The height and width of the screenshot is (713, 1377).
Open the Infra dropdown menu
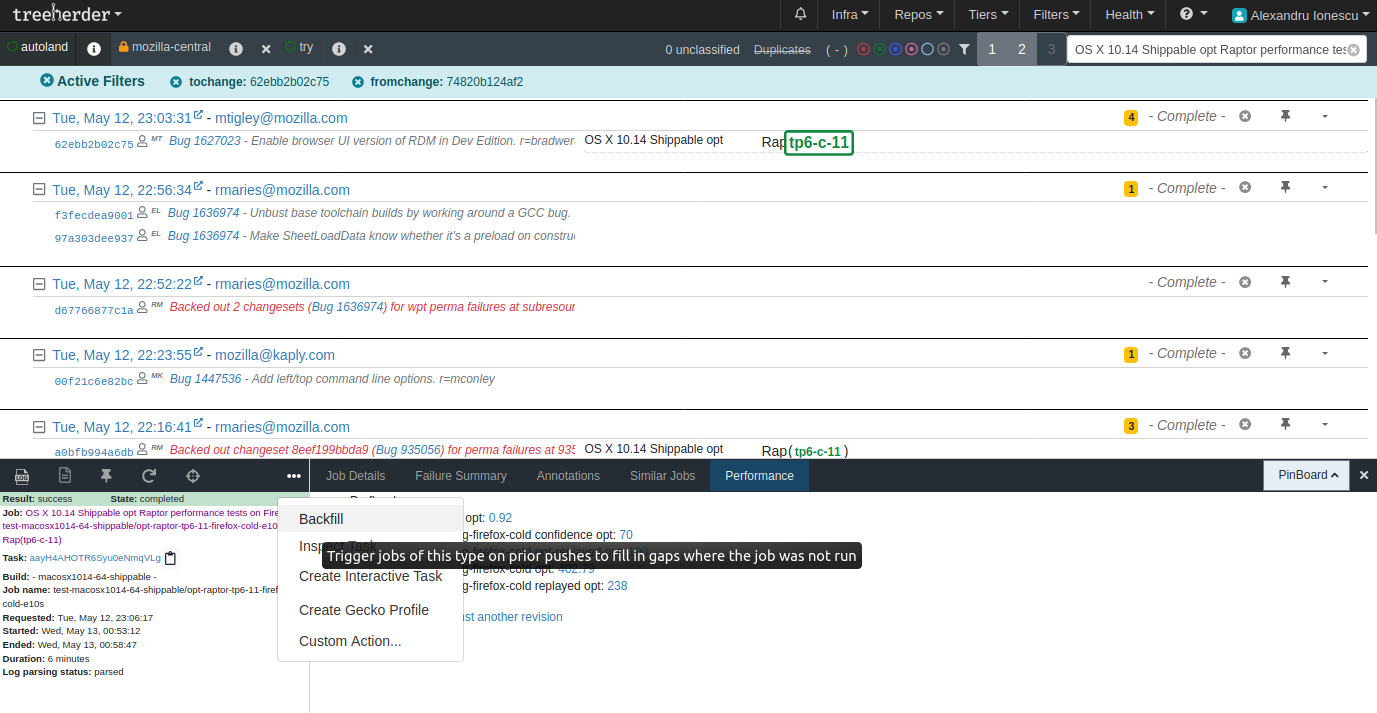tap(850, 15)
